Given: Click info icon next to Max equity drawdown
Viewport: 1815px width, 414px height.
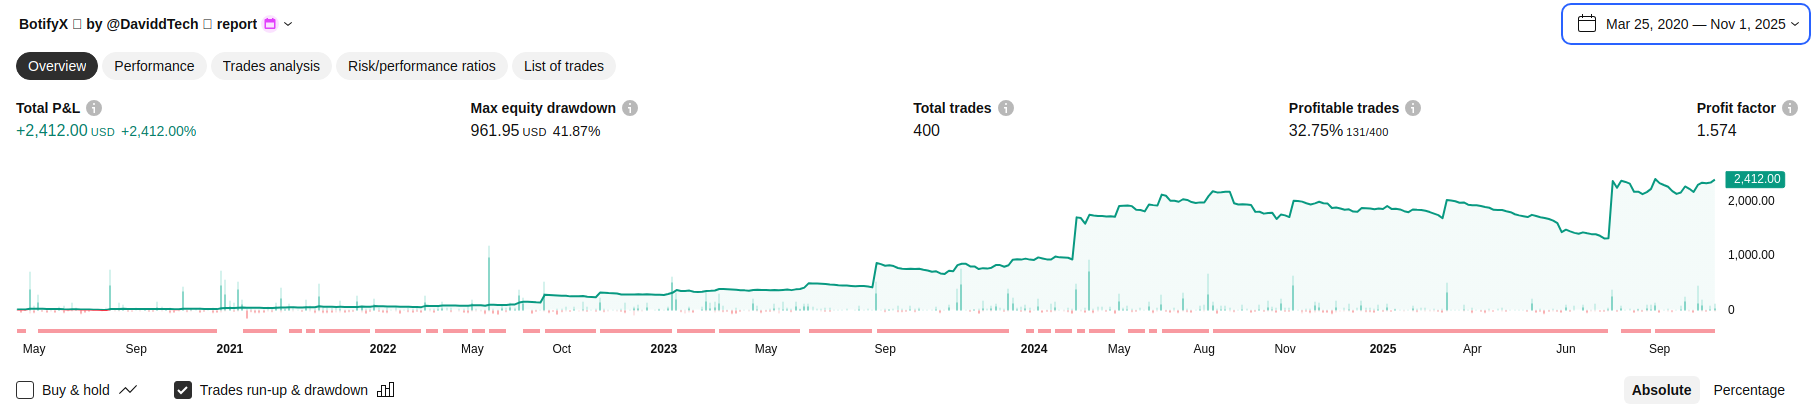Looking at the screenshot, I should [630, 108].
